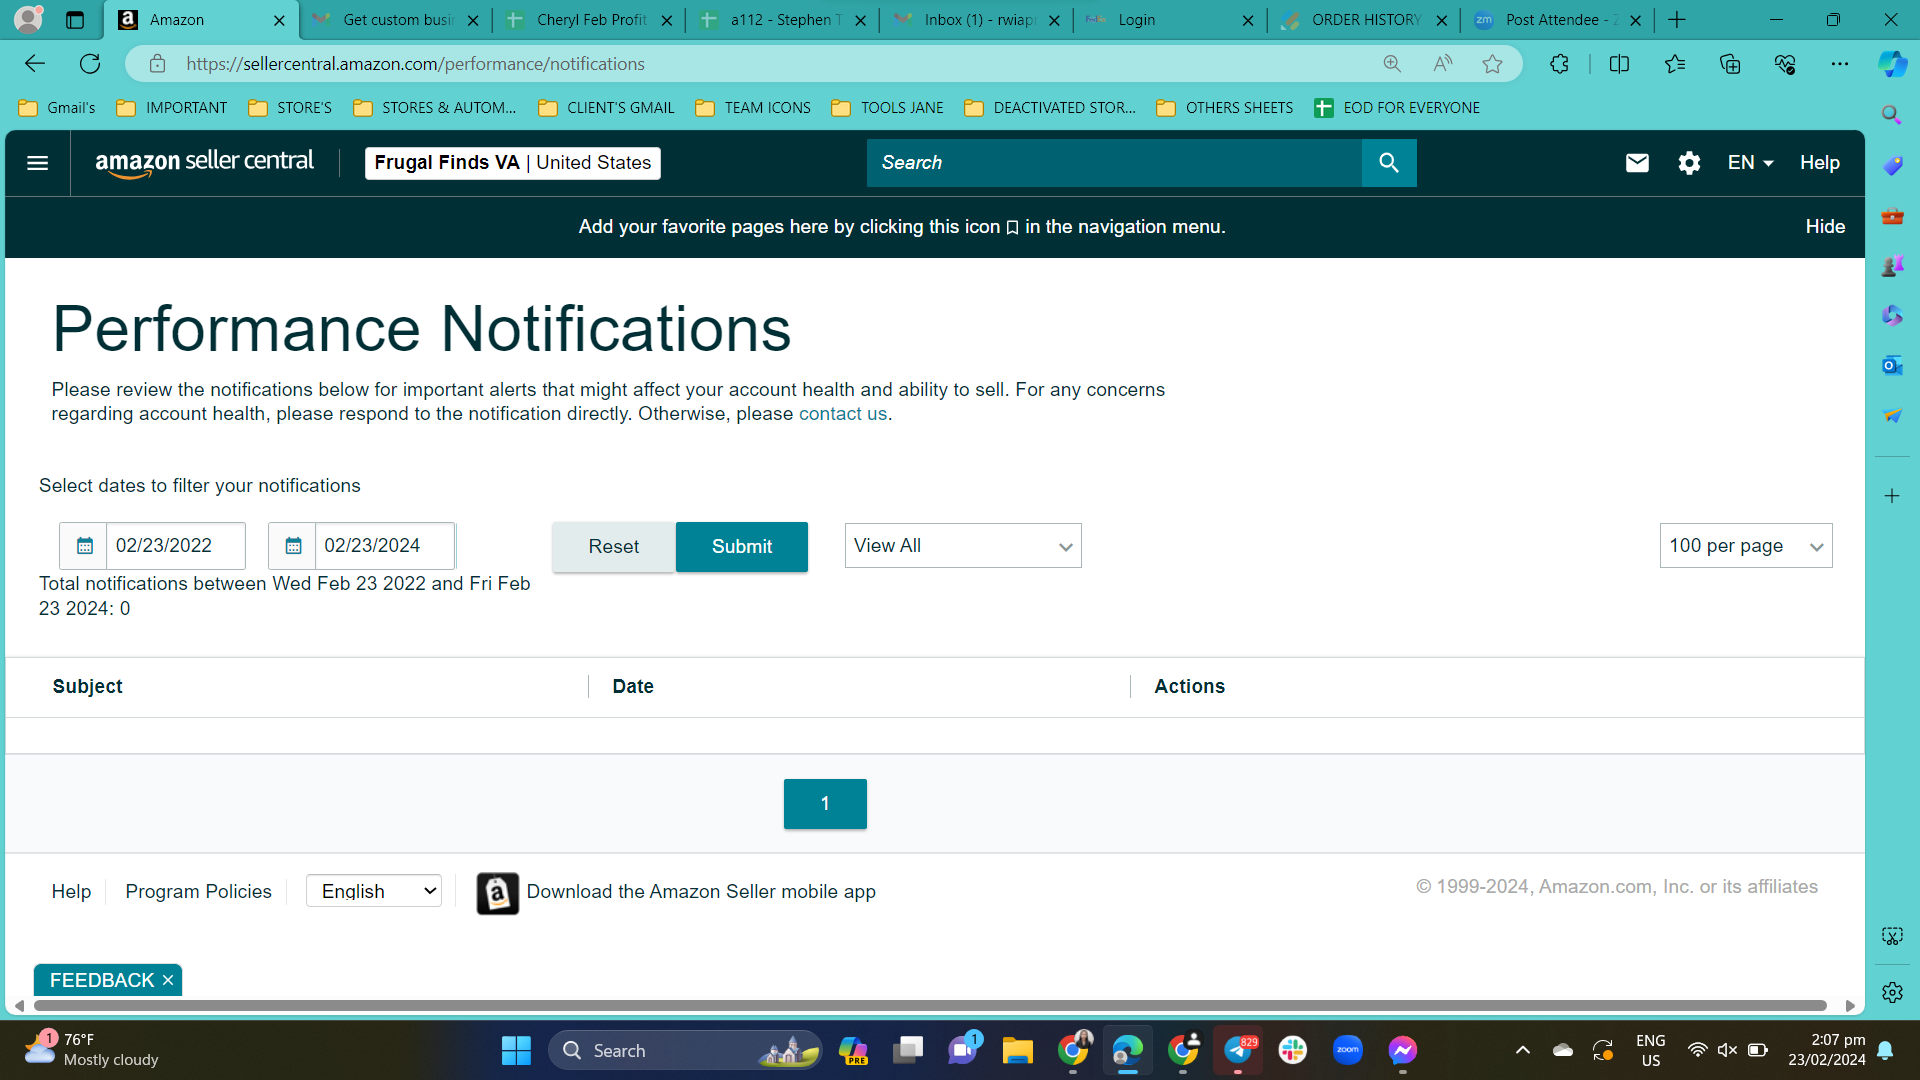Viewport: 1920px width, 1080px height.
Task: Switch to the a112 - Stephen tab
Action: tap(784, 20)
